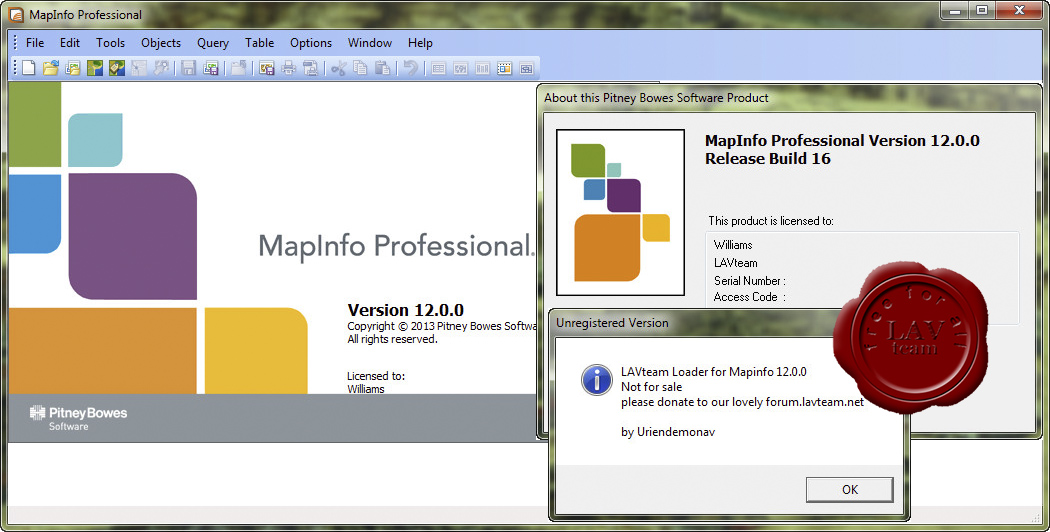Click the Save Window As image icon
Image resolution: width=1050 pixels, height=532 pixels.
point(267,68)
